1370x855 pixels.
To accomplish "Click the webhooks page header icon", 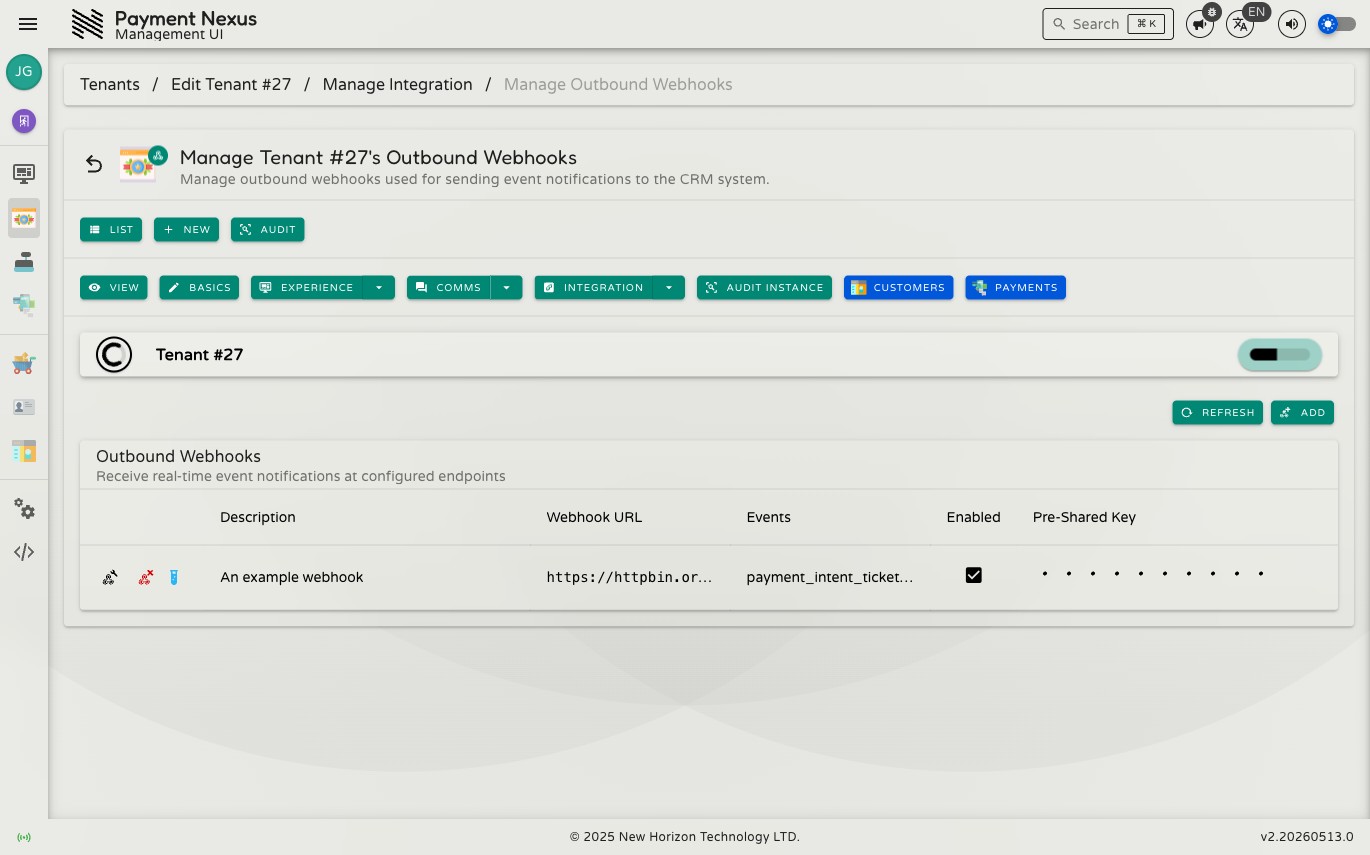I will [141, 164].
